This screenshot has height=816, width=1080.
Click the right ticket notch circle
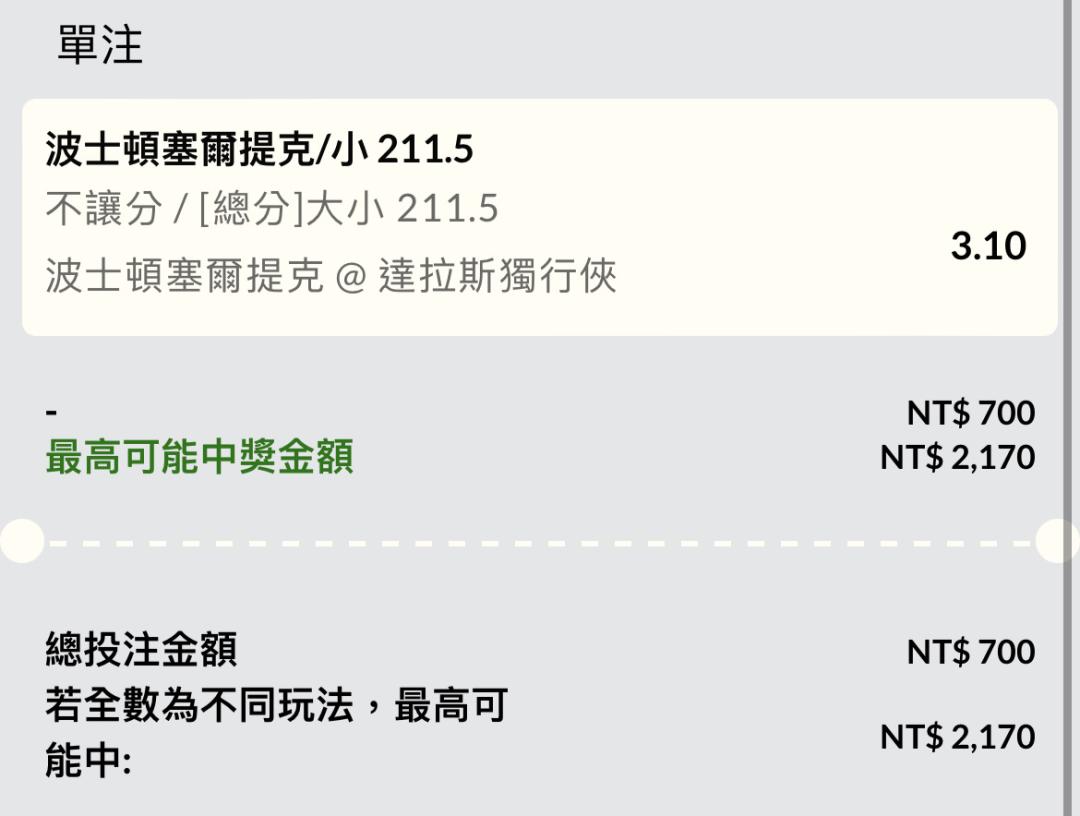click(1057, 541)
